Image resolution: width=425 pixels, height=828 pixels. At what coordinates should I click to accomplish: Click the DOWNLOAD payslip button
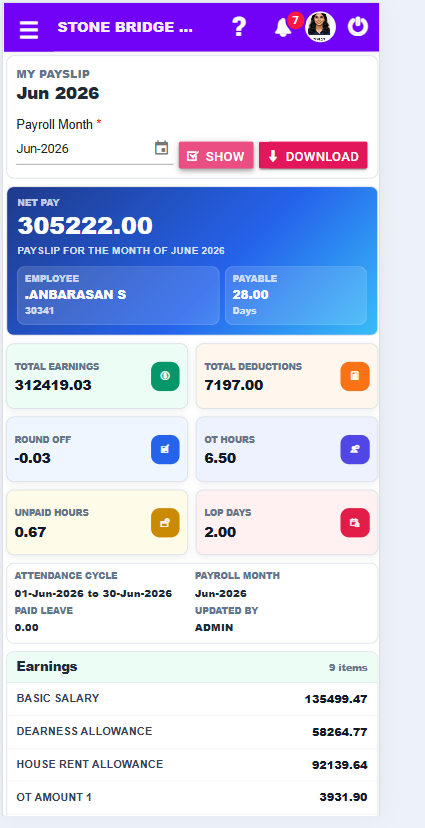coord(313,156)
